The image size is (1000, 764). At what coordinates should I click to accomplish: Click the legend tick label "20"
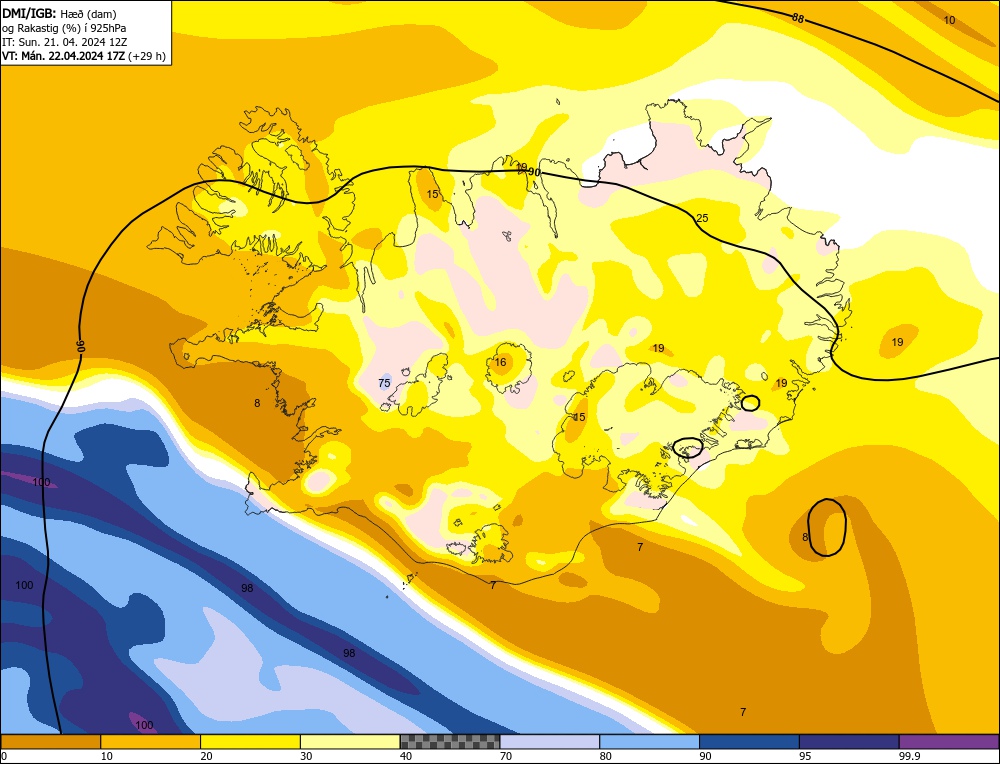pos(207,756)
